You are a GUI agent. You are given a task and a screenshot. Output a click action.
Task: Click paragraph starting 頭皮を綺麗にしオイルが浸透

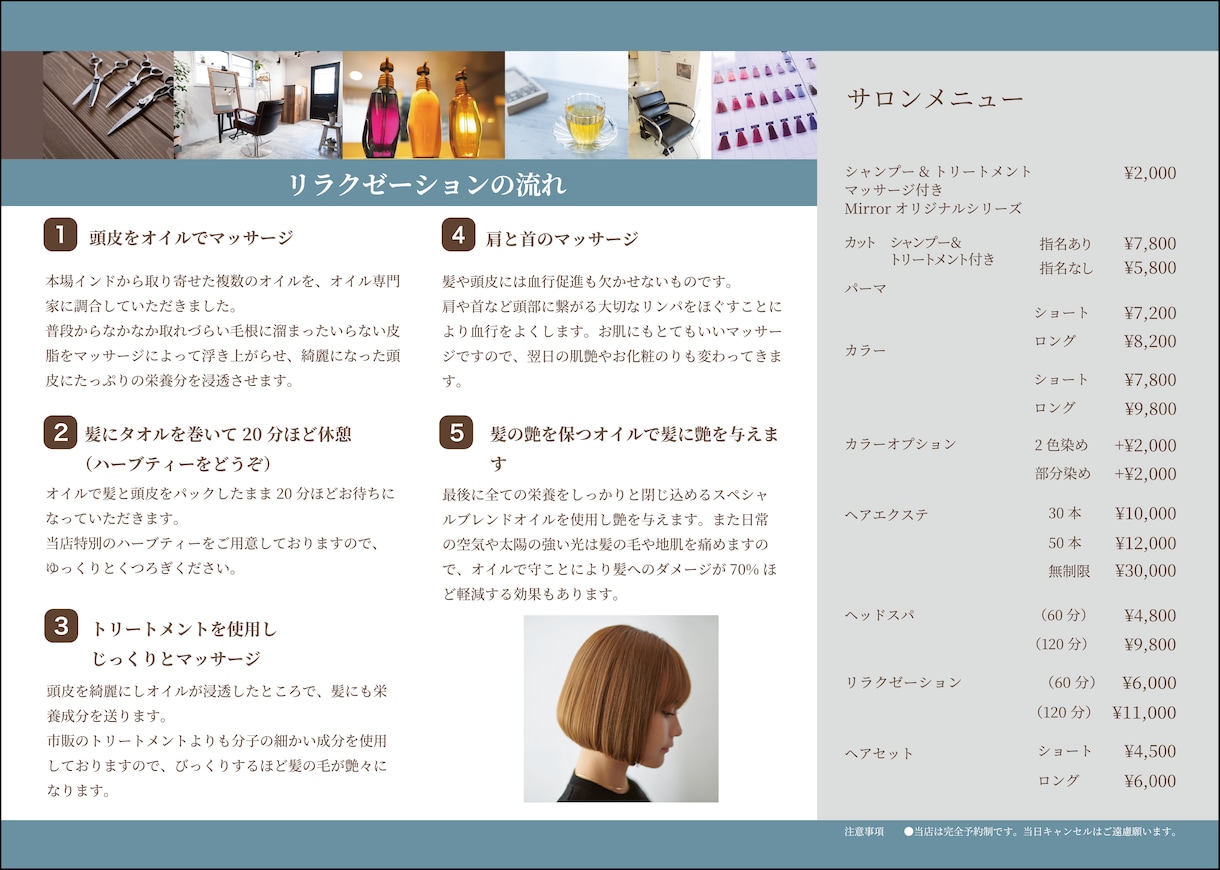pyautogui.click(x=216, y=741)
